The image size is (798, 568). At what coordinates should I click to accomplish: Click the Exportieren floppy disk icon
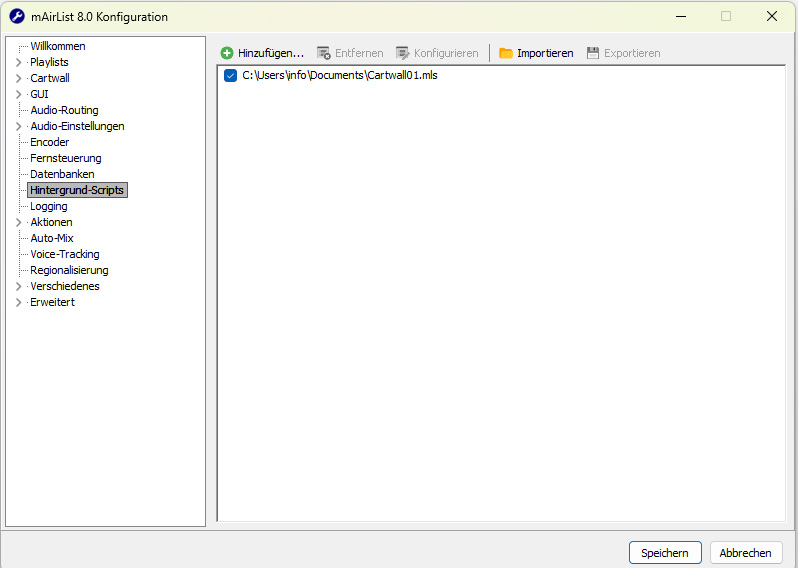click(593, 53)
